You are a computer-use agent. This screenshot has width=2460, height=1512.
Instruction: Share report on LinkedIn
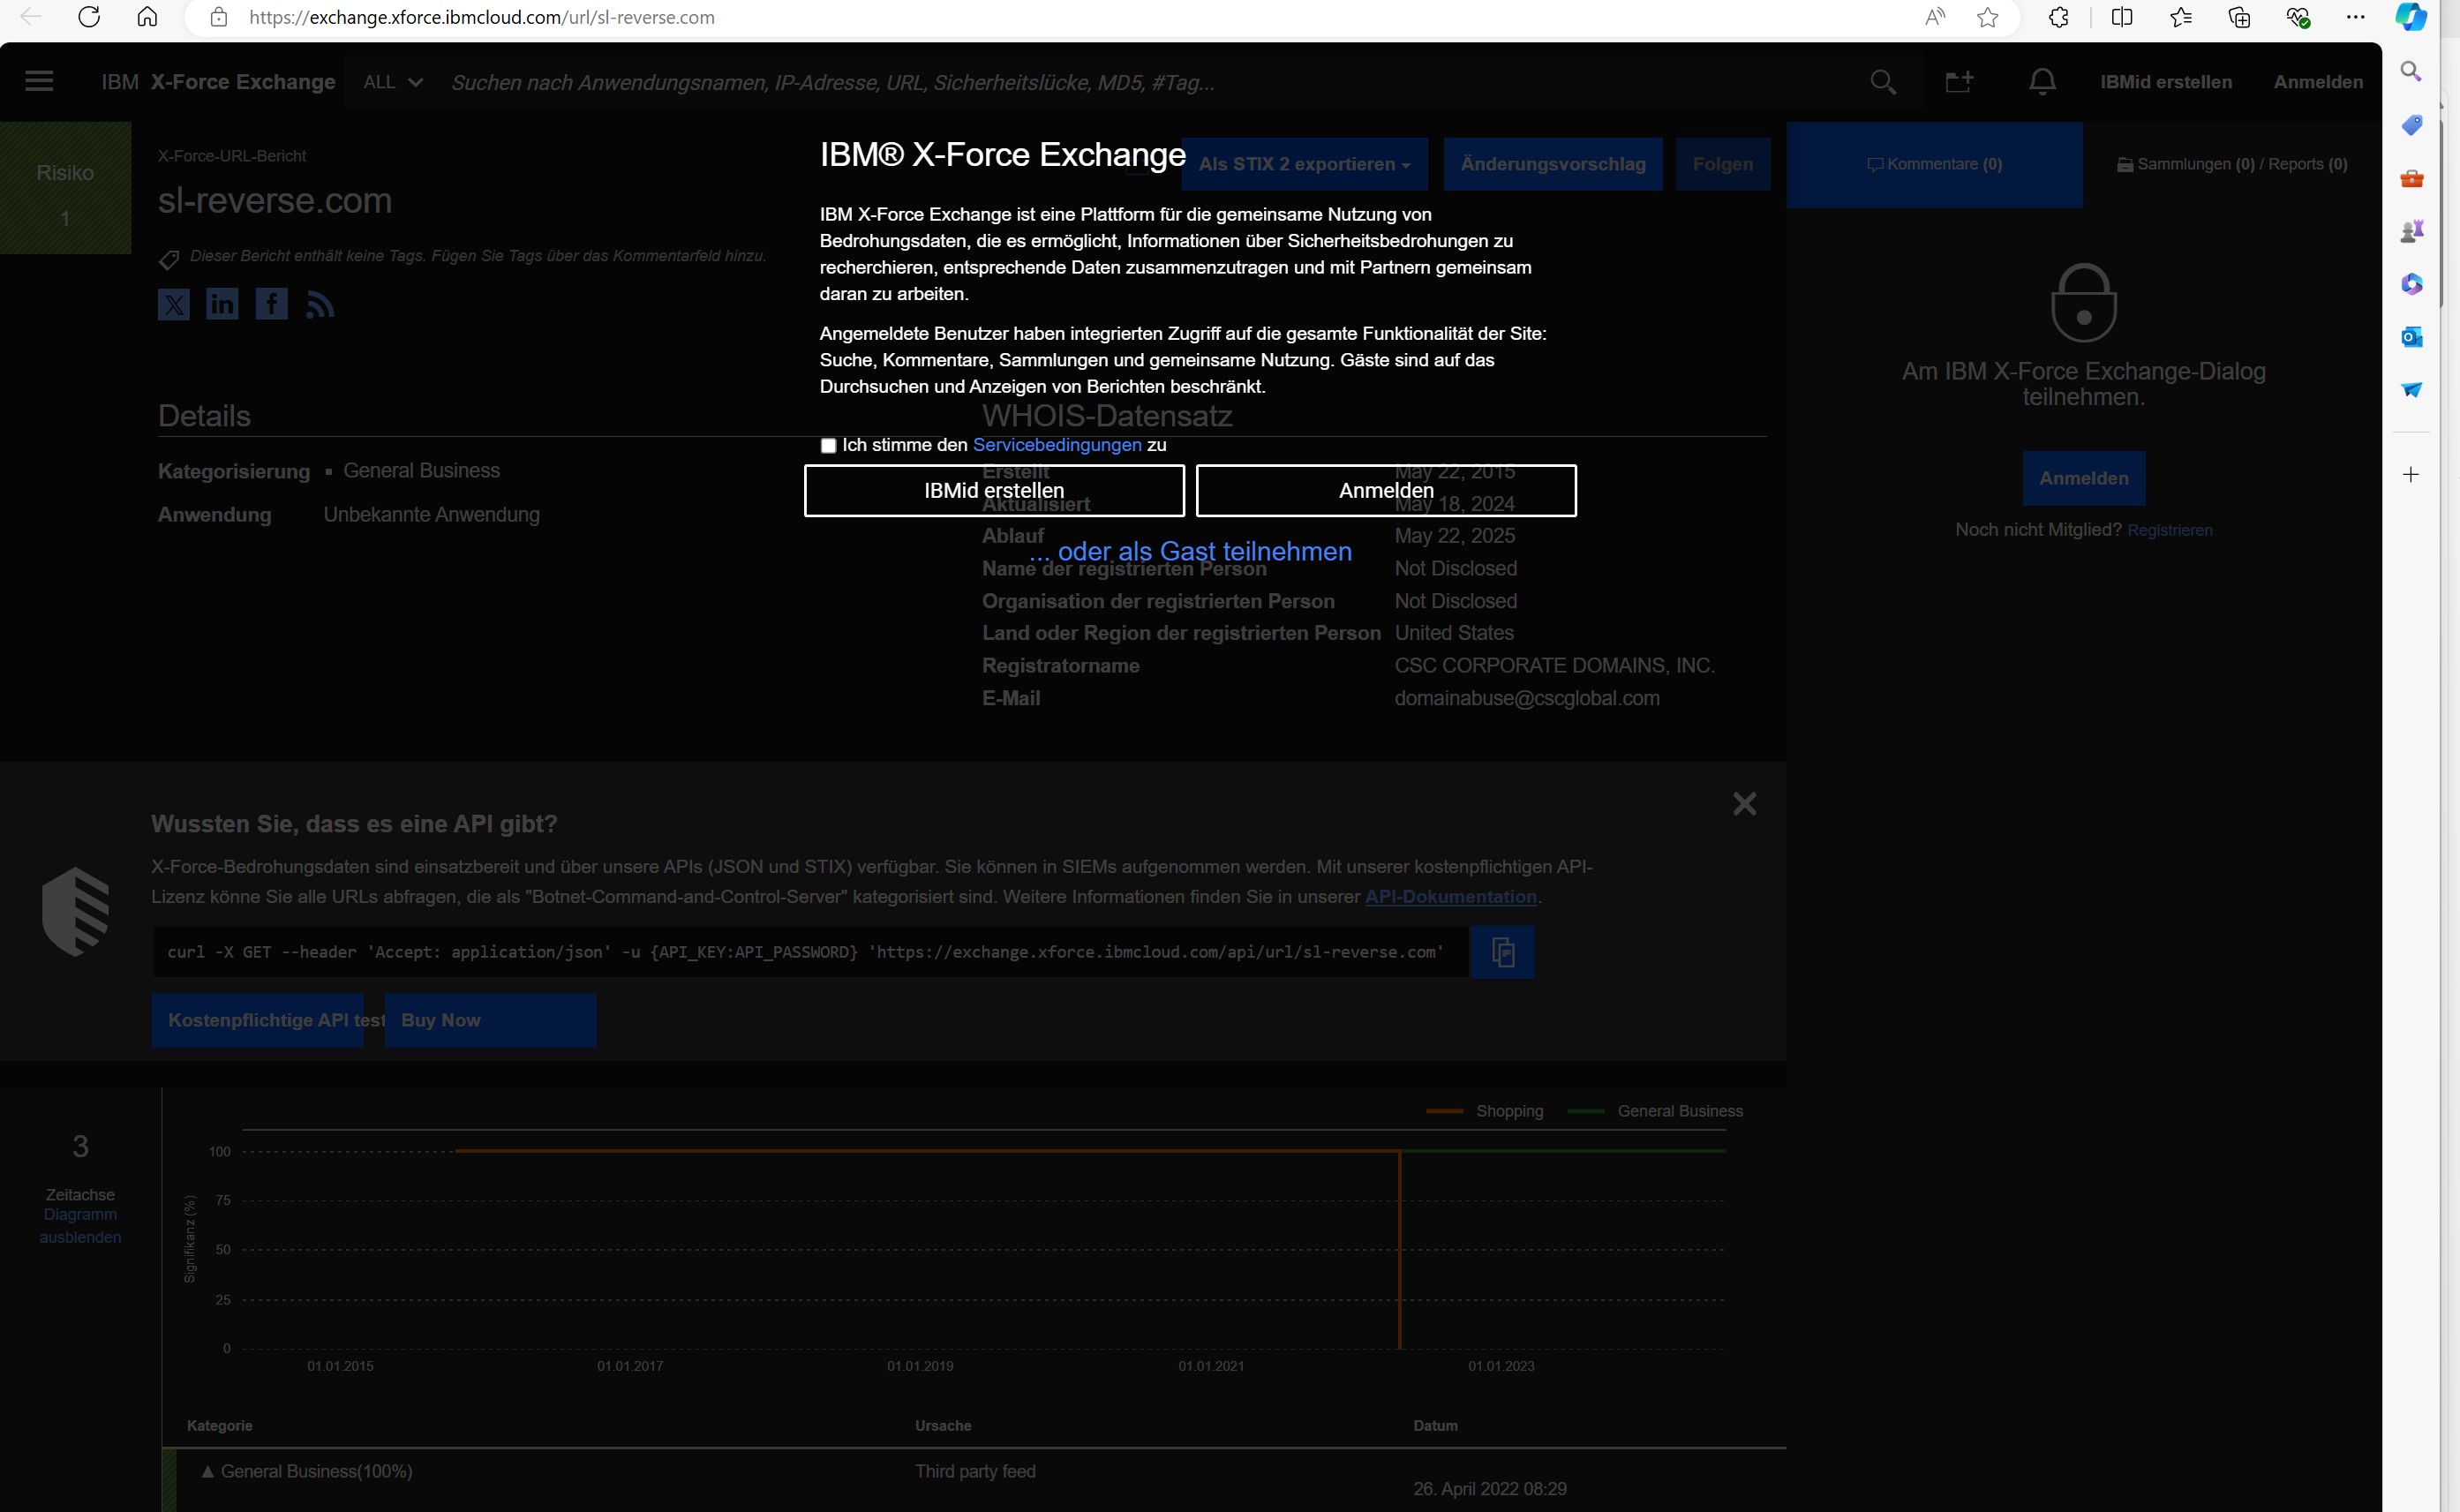tap(222, 304)
